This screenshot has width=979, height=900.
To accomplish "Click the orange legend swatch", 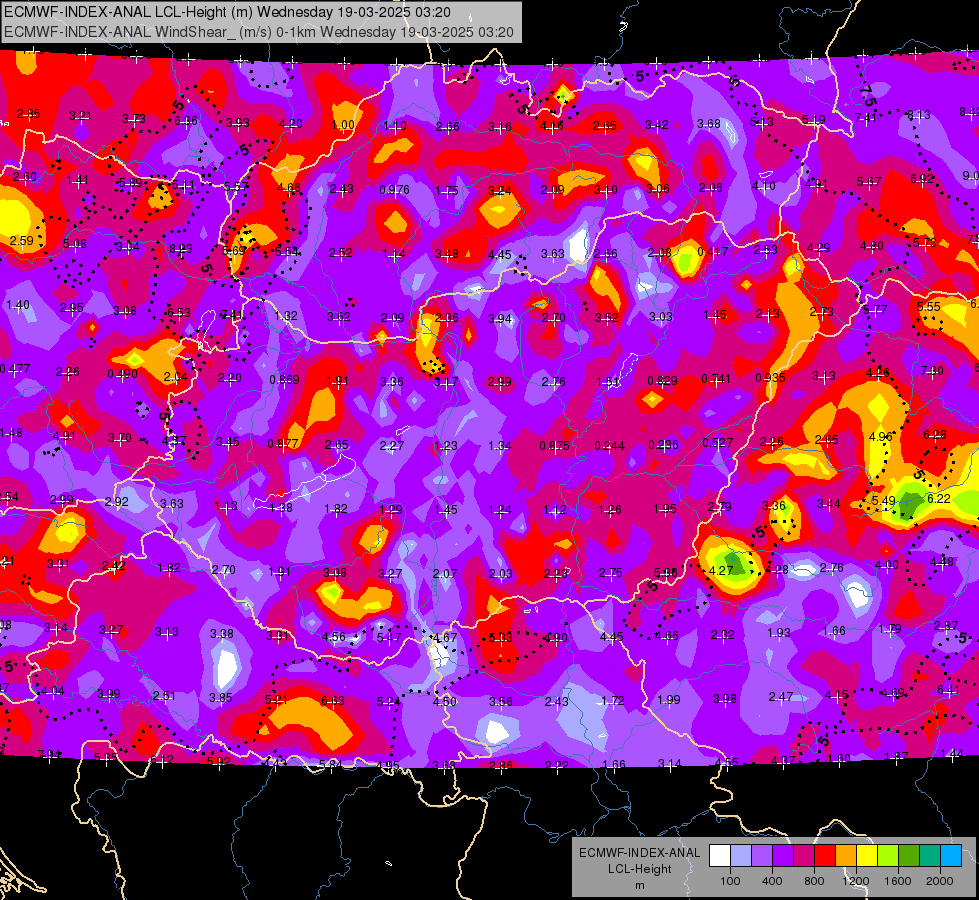I will [x=846, y=856].
